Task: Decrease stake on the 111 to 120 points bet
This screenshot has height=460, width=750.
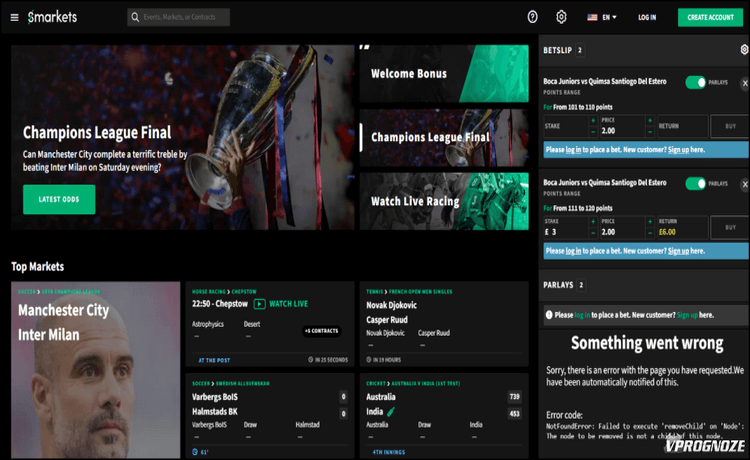Action: [x=593, y=233]
